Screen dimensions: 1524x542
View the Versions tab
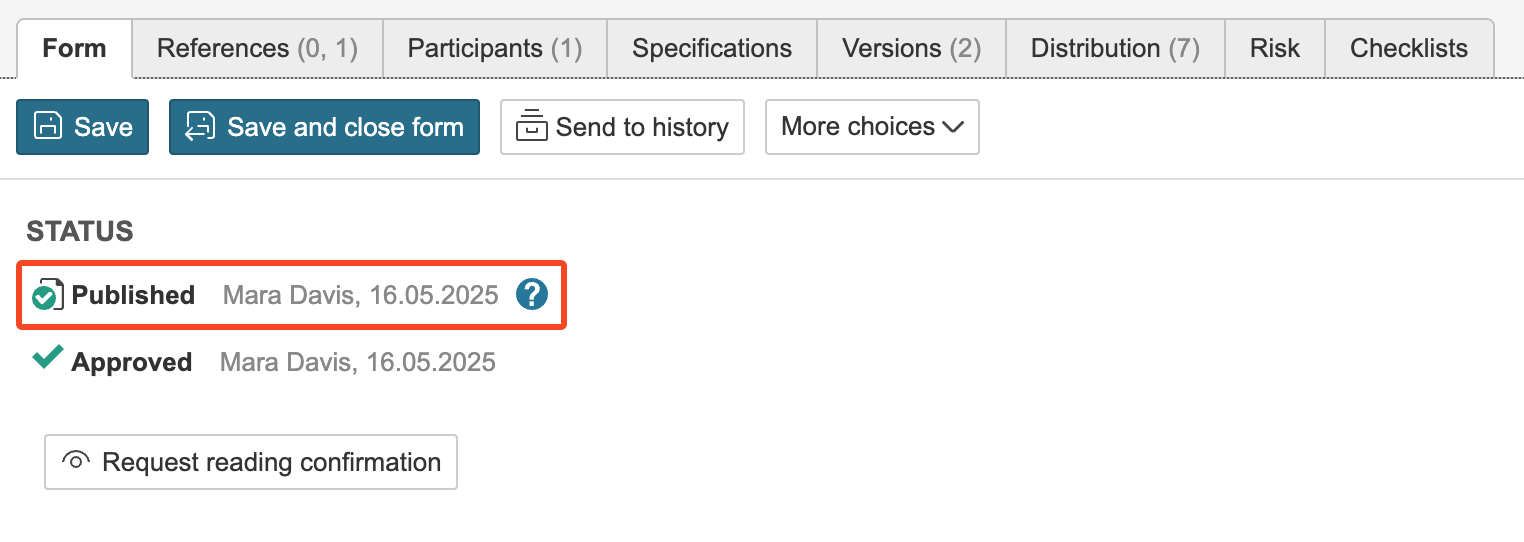click(911, 48)
